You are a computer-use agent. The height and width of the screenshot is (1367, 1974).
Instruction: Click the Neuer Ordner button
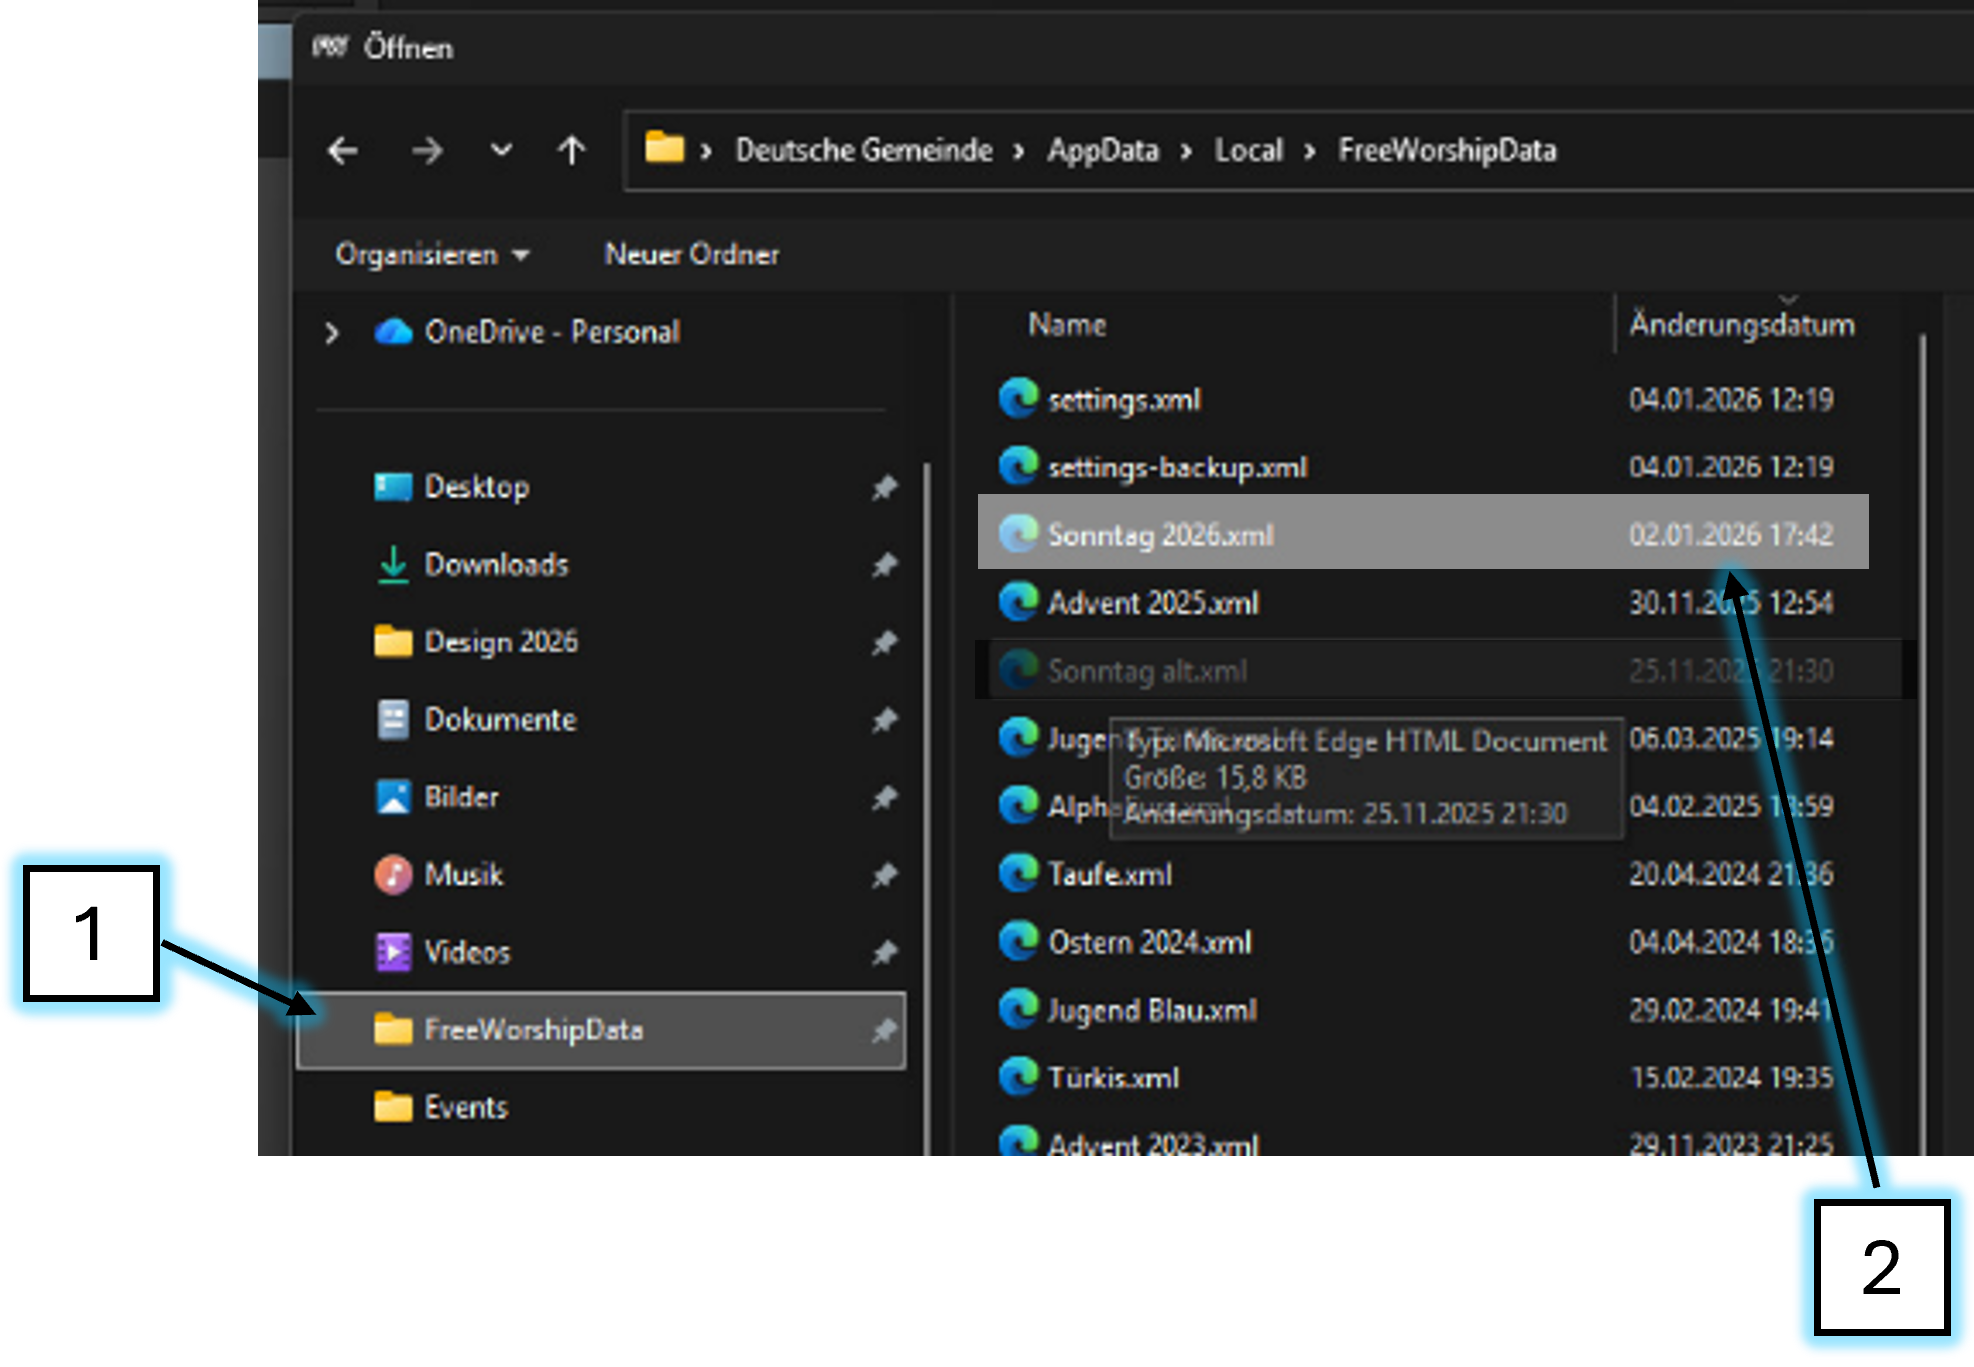[x=691, y=254]
